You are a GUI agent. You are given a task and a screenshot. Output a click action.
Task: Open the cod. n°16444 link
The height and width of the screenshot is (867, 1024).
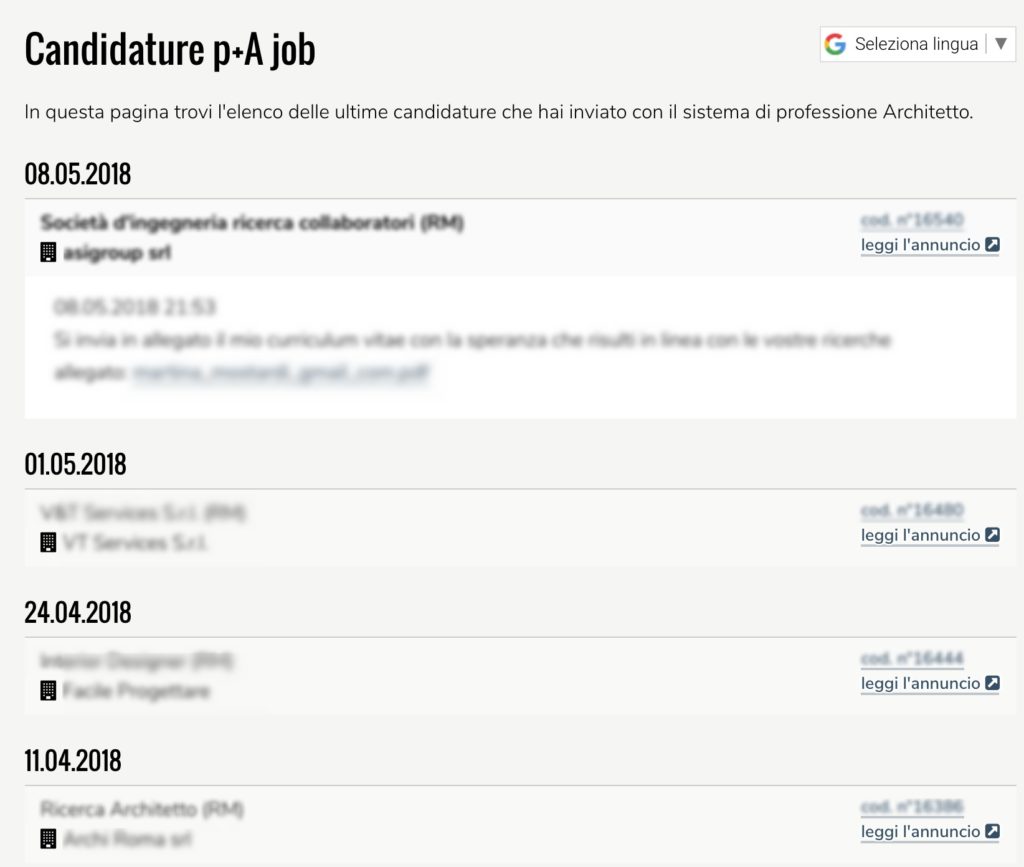pos(912,659)
